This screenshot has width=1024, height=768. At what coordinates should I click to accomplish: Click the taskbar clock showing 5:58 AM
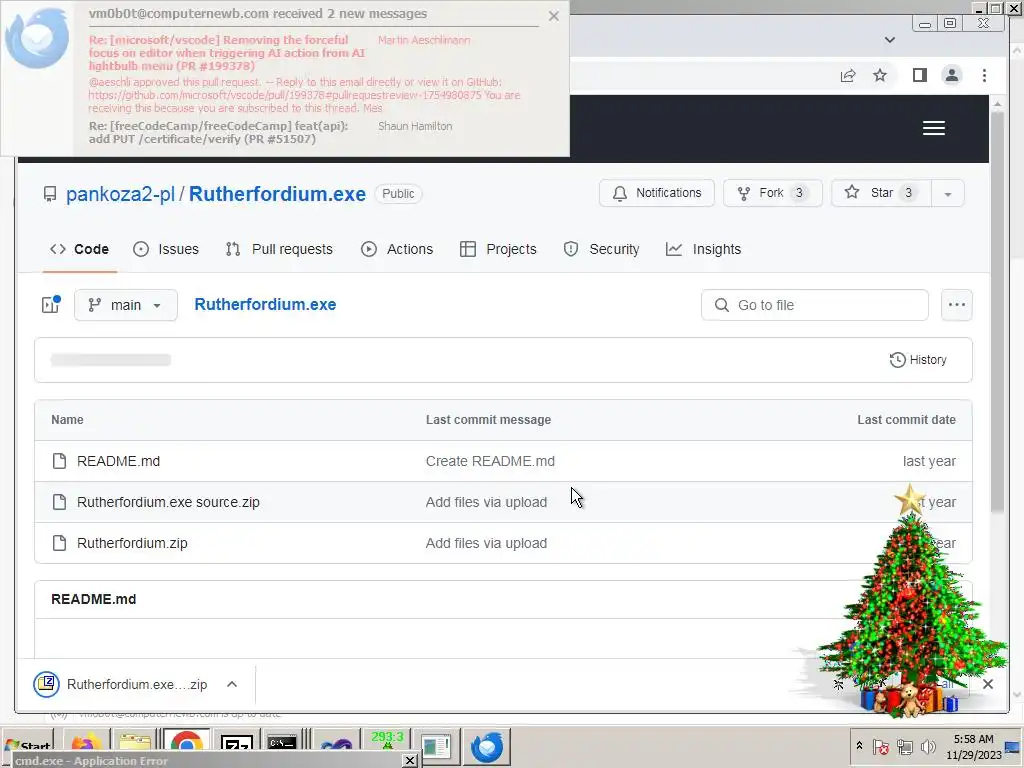click(973, 746)
